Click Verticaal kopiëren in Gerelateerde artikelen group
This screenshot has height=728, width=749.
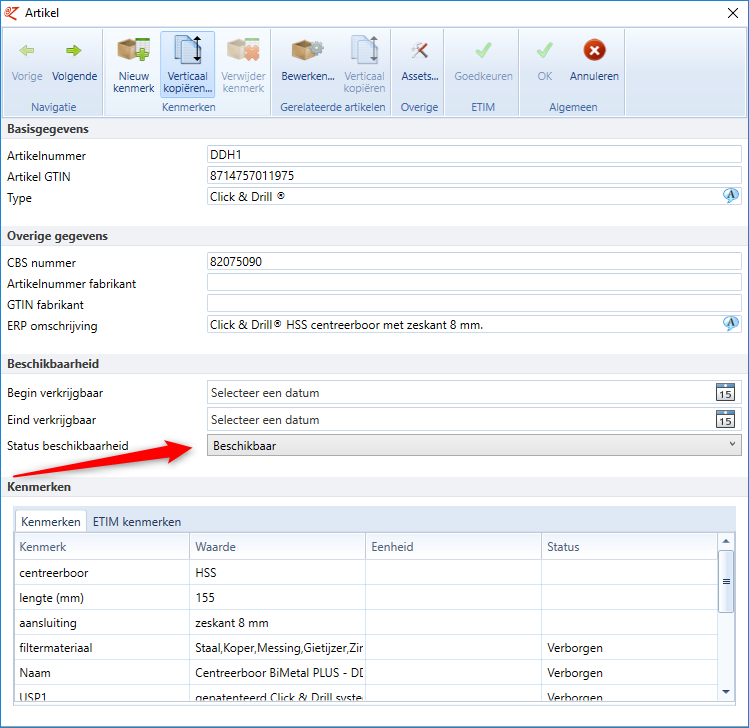click(x=364, y=64)
